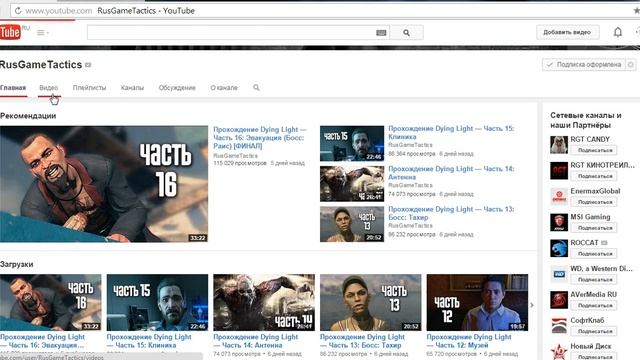Open the MSI Gaming channel name link
Screen dimensions: 640x360
pyautogui.click(x=590, y=217)
